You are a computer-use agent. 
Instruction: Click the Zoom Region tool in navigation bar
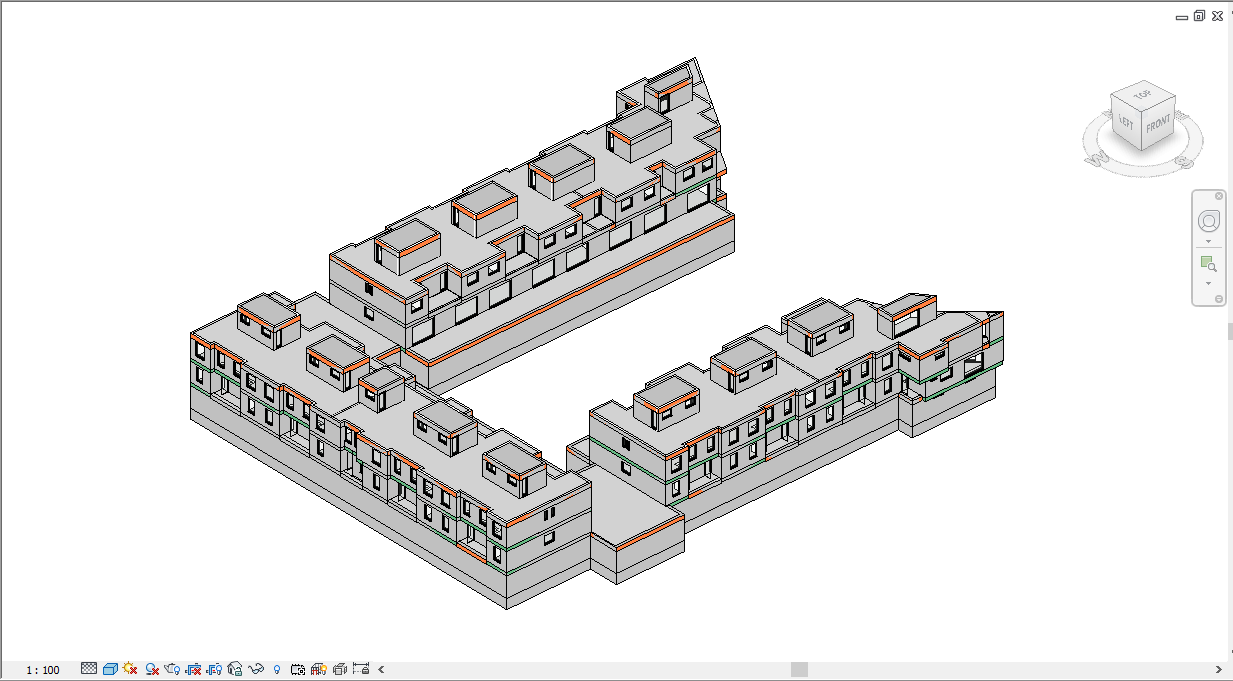pos(1209,265)
